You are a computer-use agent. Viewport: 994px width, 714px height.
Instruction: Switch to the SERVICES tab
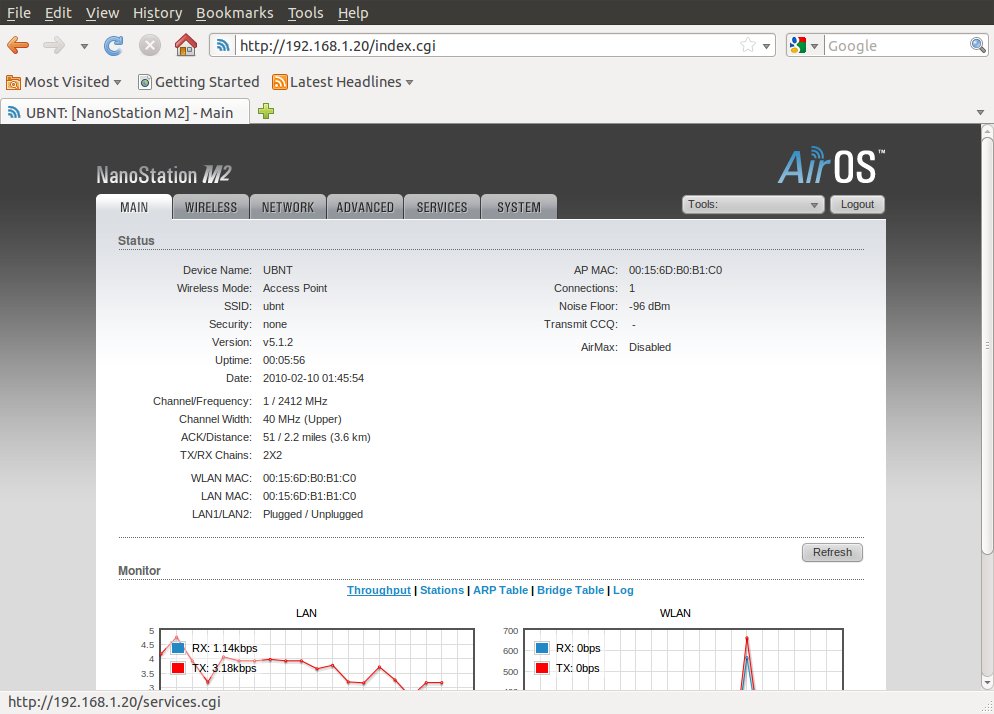click(442, 207)
